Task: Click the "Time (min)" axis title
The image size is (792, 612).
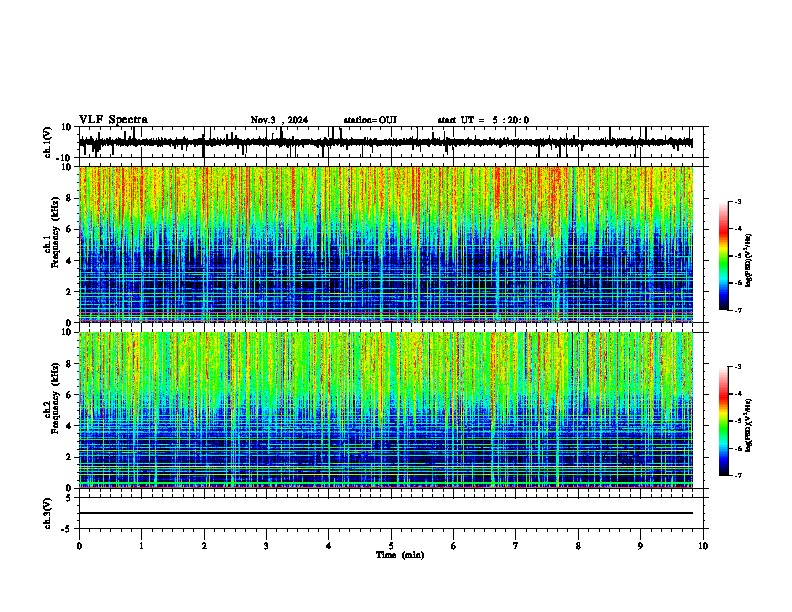Action: pos(400,555)
